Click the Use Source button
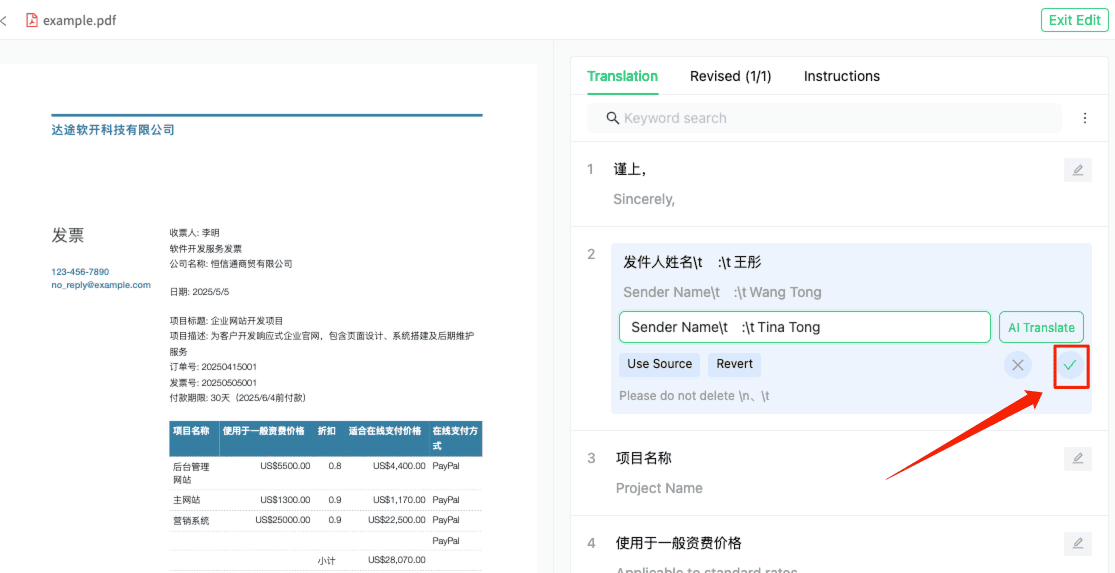Viewport: 1115px width, 573px height. tap(659, 364)
